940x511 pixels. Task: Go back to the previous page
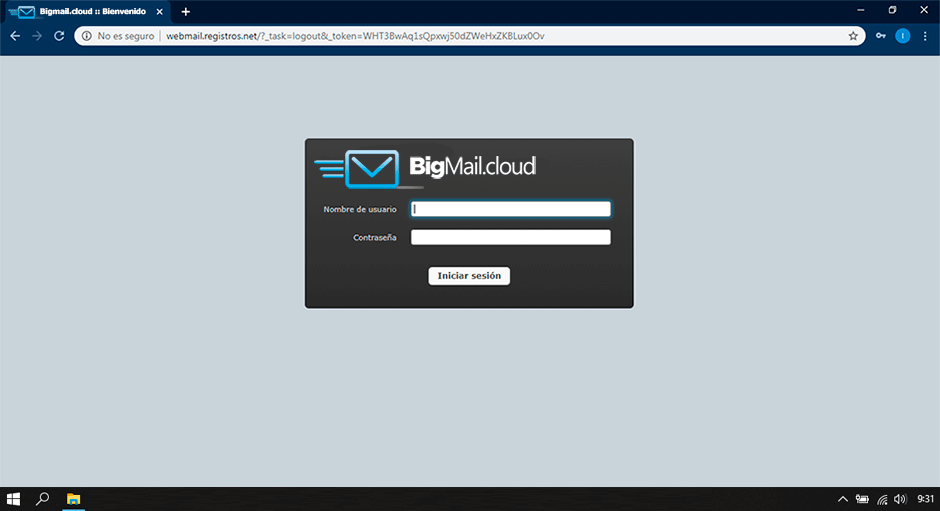[15, 35]
